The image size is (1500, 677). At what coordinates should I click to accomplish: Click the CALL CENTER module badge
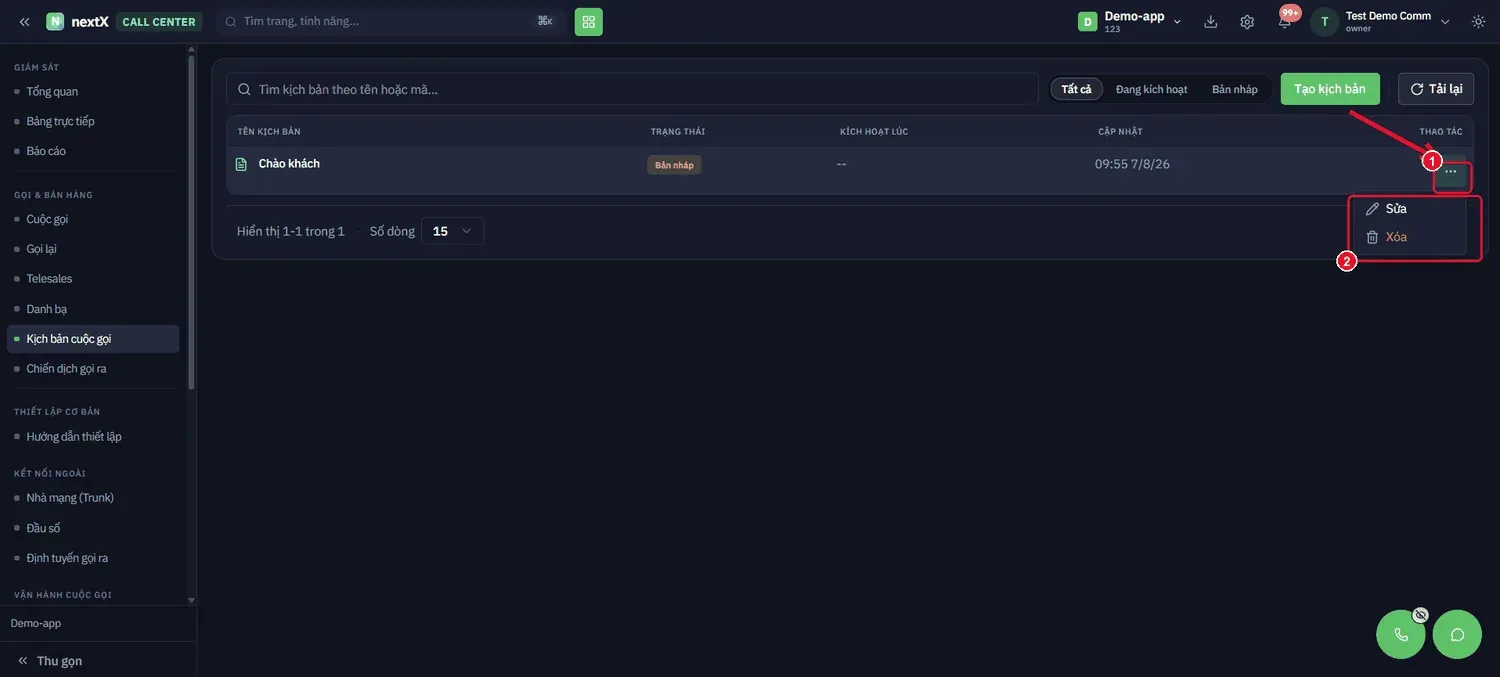(159, 21)
